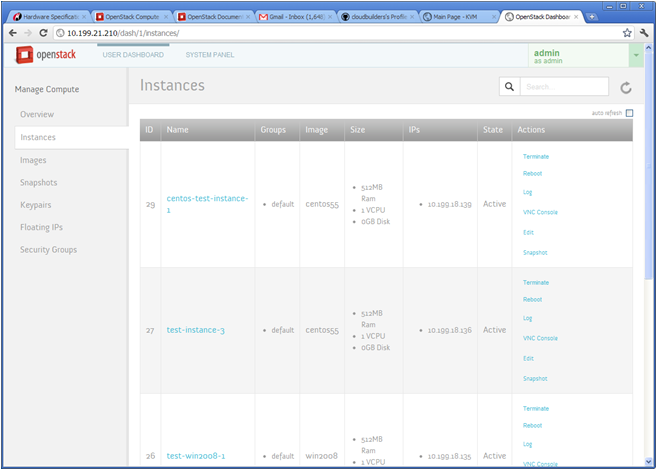Open the browser wrench settings menu
This screenshot has width=657, height=470.
(644, 33)
